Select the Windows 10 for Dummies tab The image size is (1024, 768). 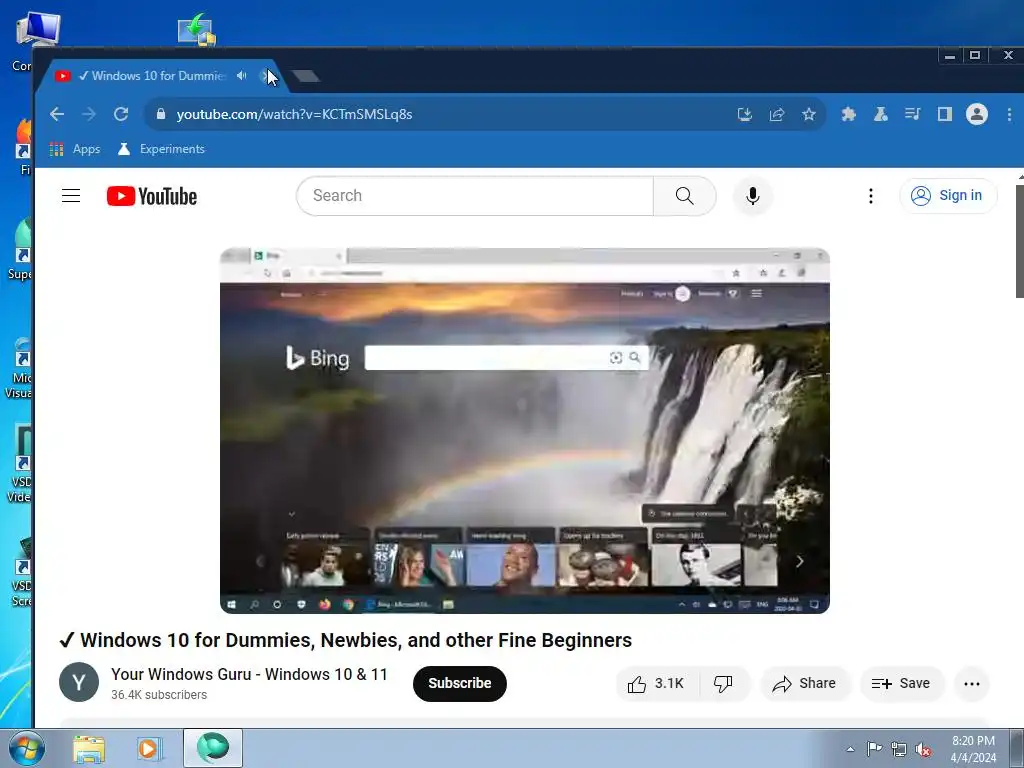coord(158,76)
